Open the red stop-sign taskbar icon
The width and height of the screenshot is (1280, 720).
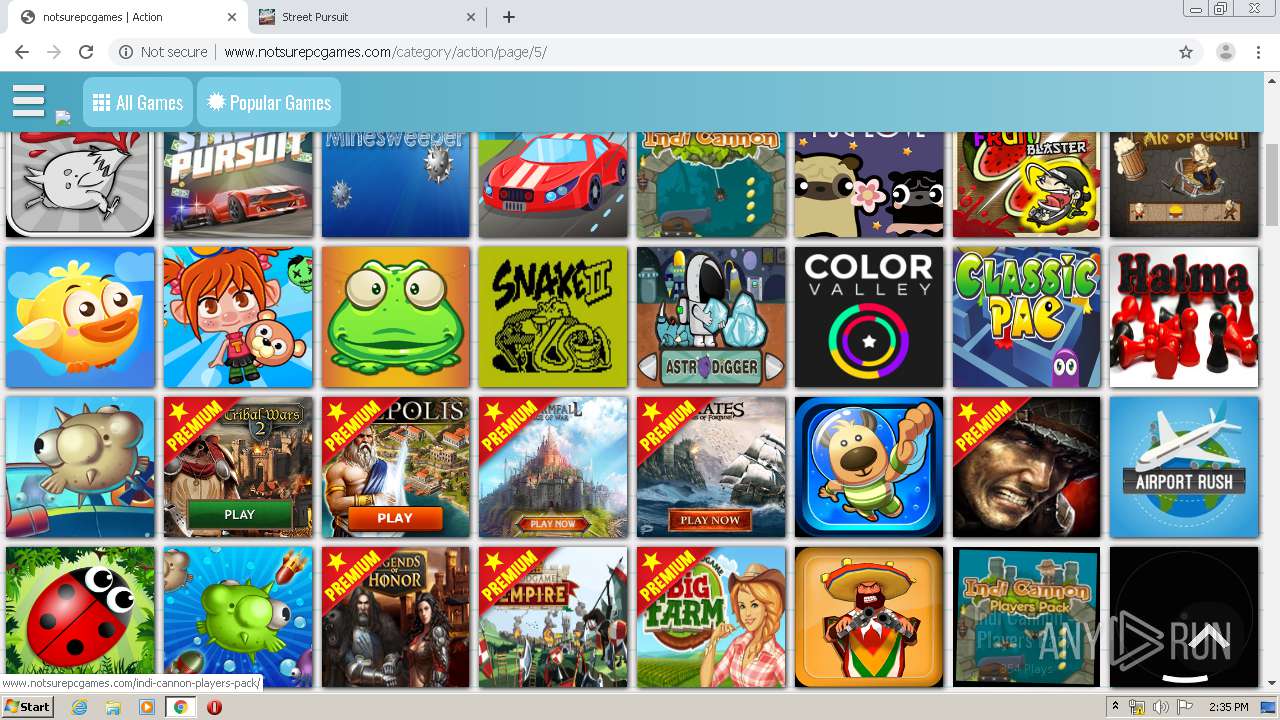[214, 707]
